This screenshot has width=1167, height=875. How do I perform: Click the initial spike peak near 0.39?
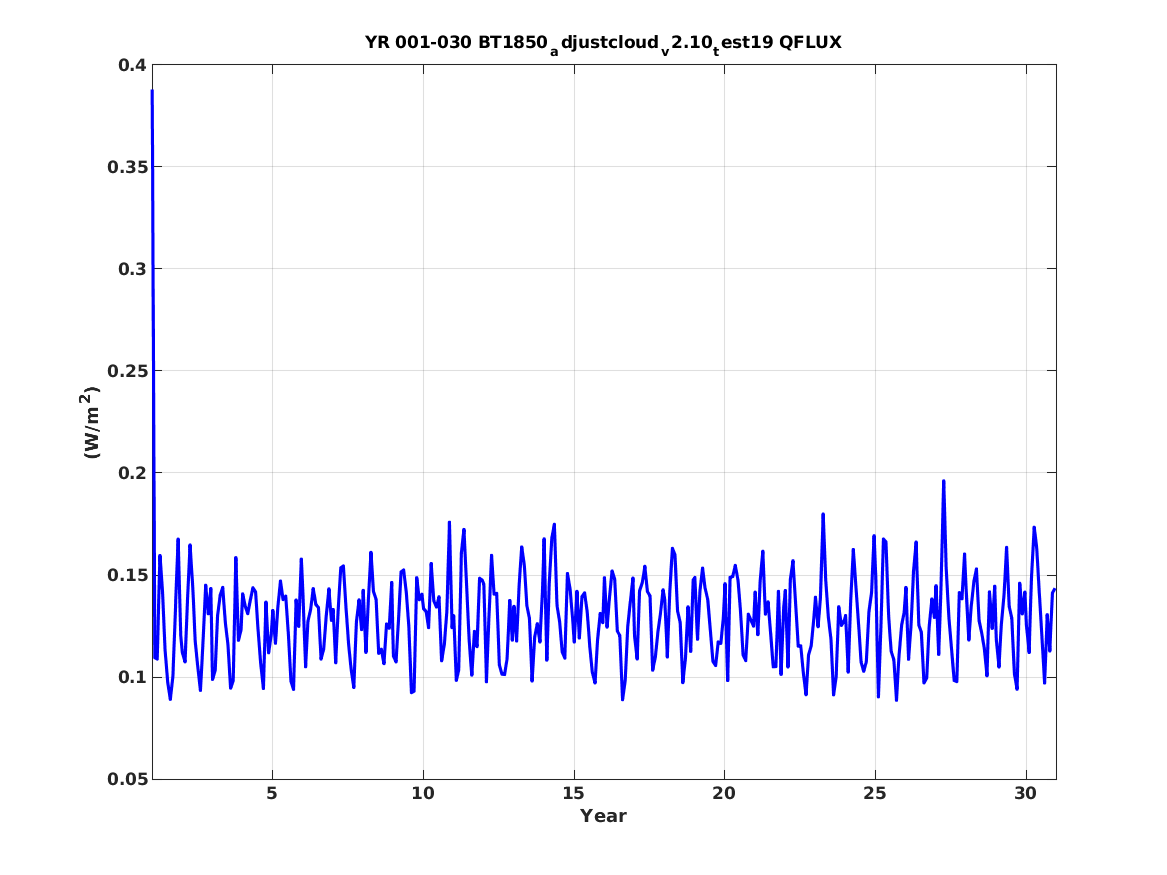click(152, 92)
